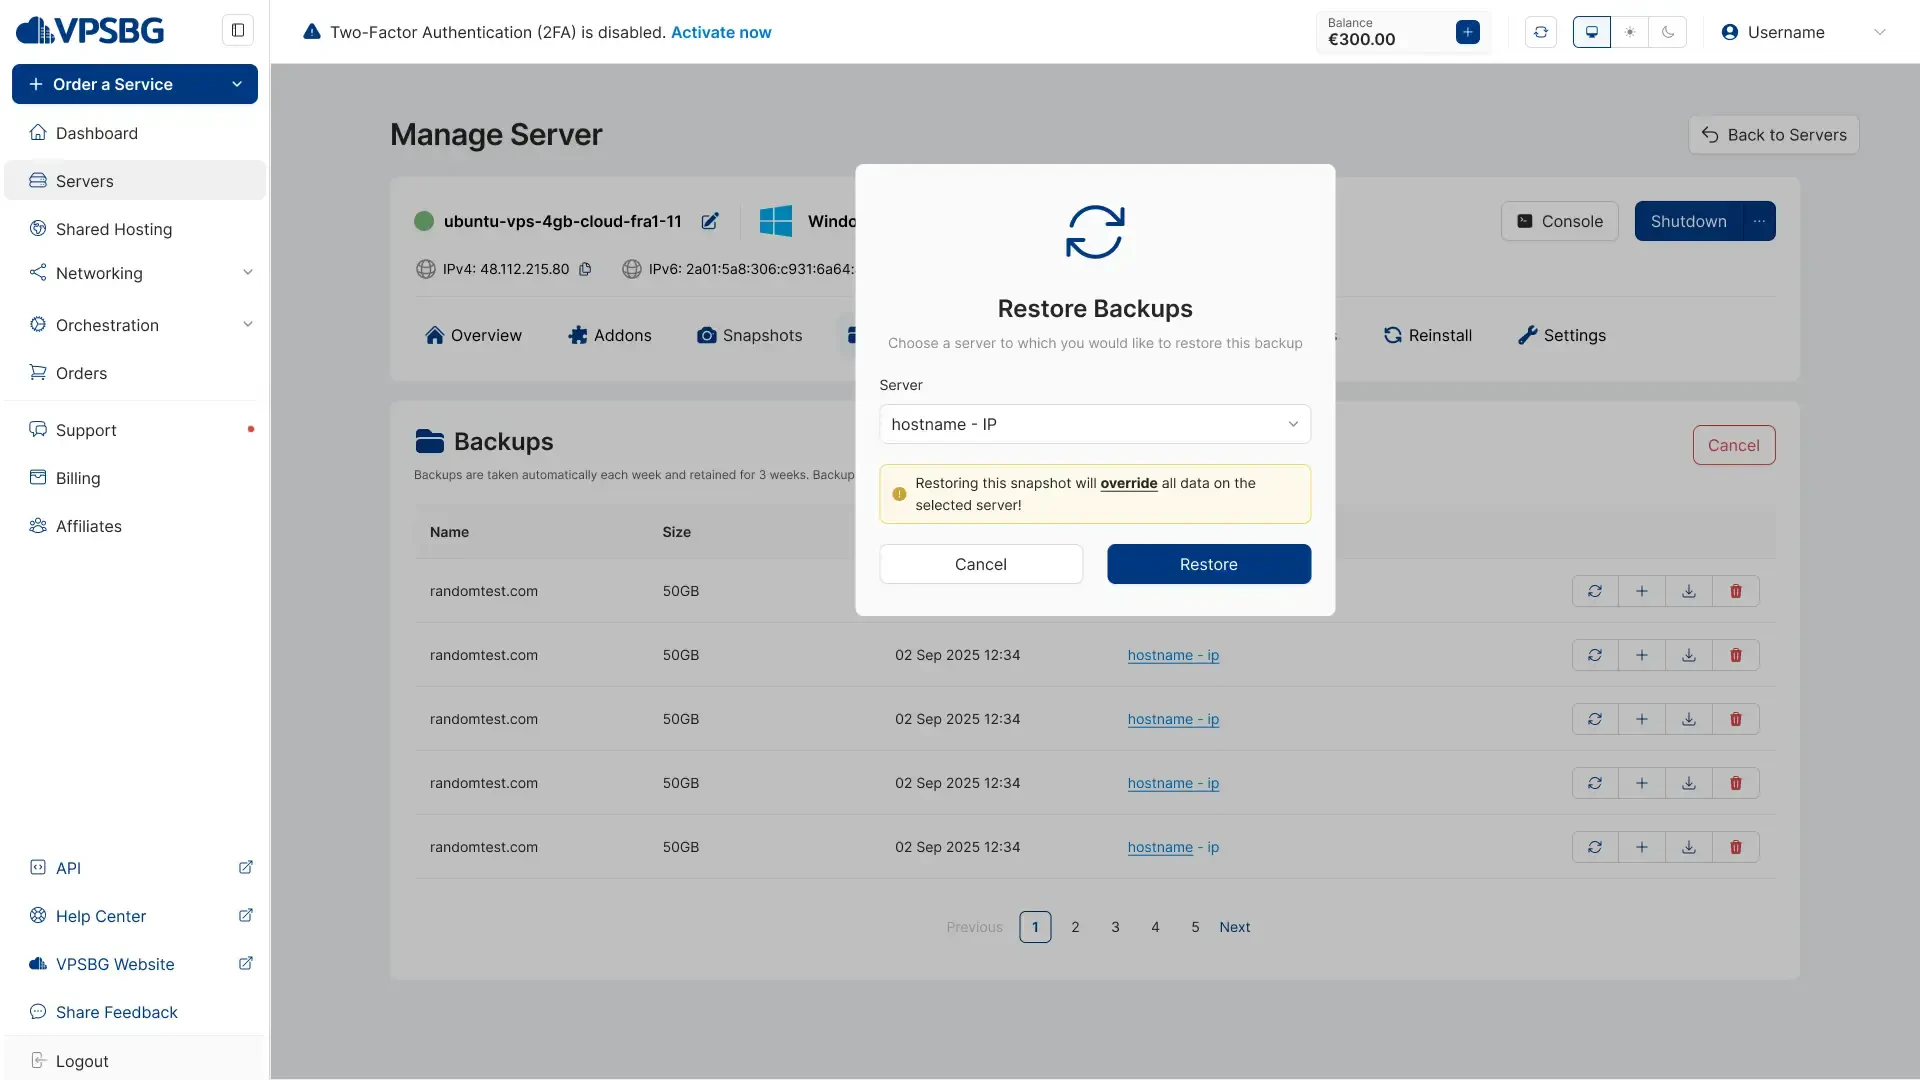This screenshot has width=1920, height=1080.
Task: Click the add balance plus icon
Action: [1467, 32]
